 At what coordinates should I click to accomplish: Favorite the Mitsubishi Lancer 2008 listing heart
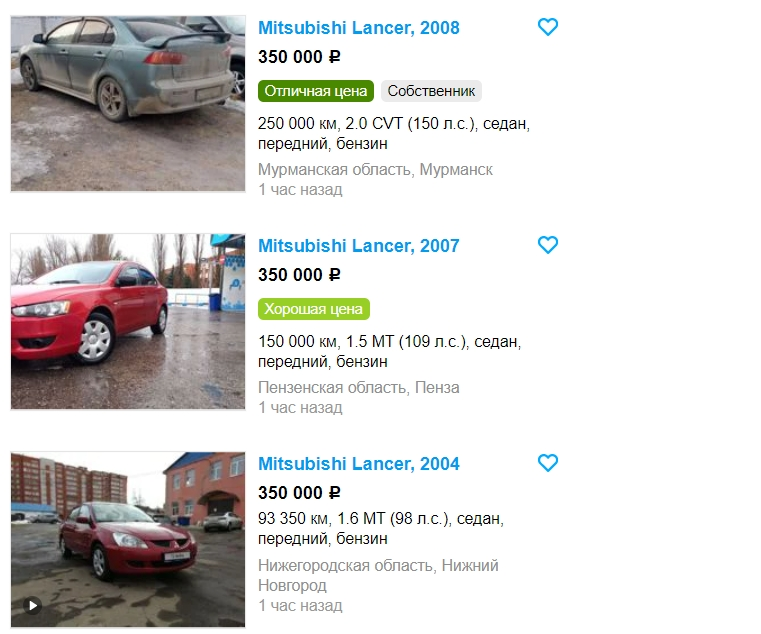click(548, 27)
